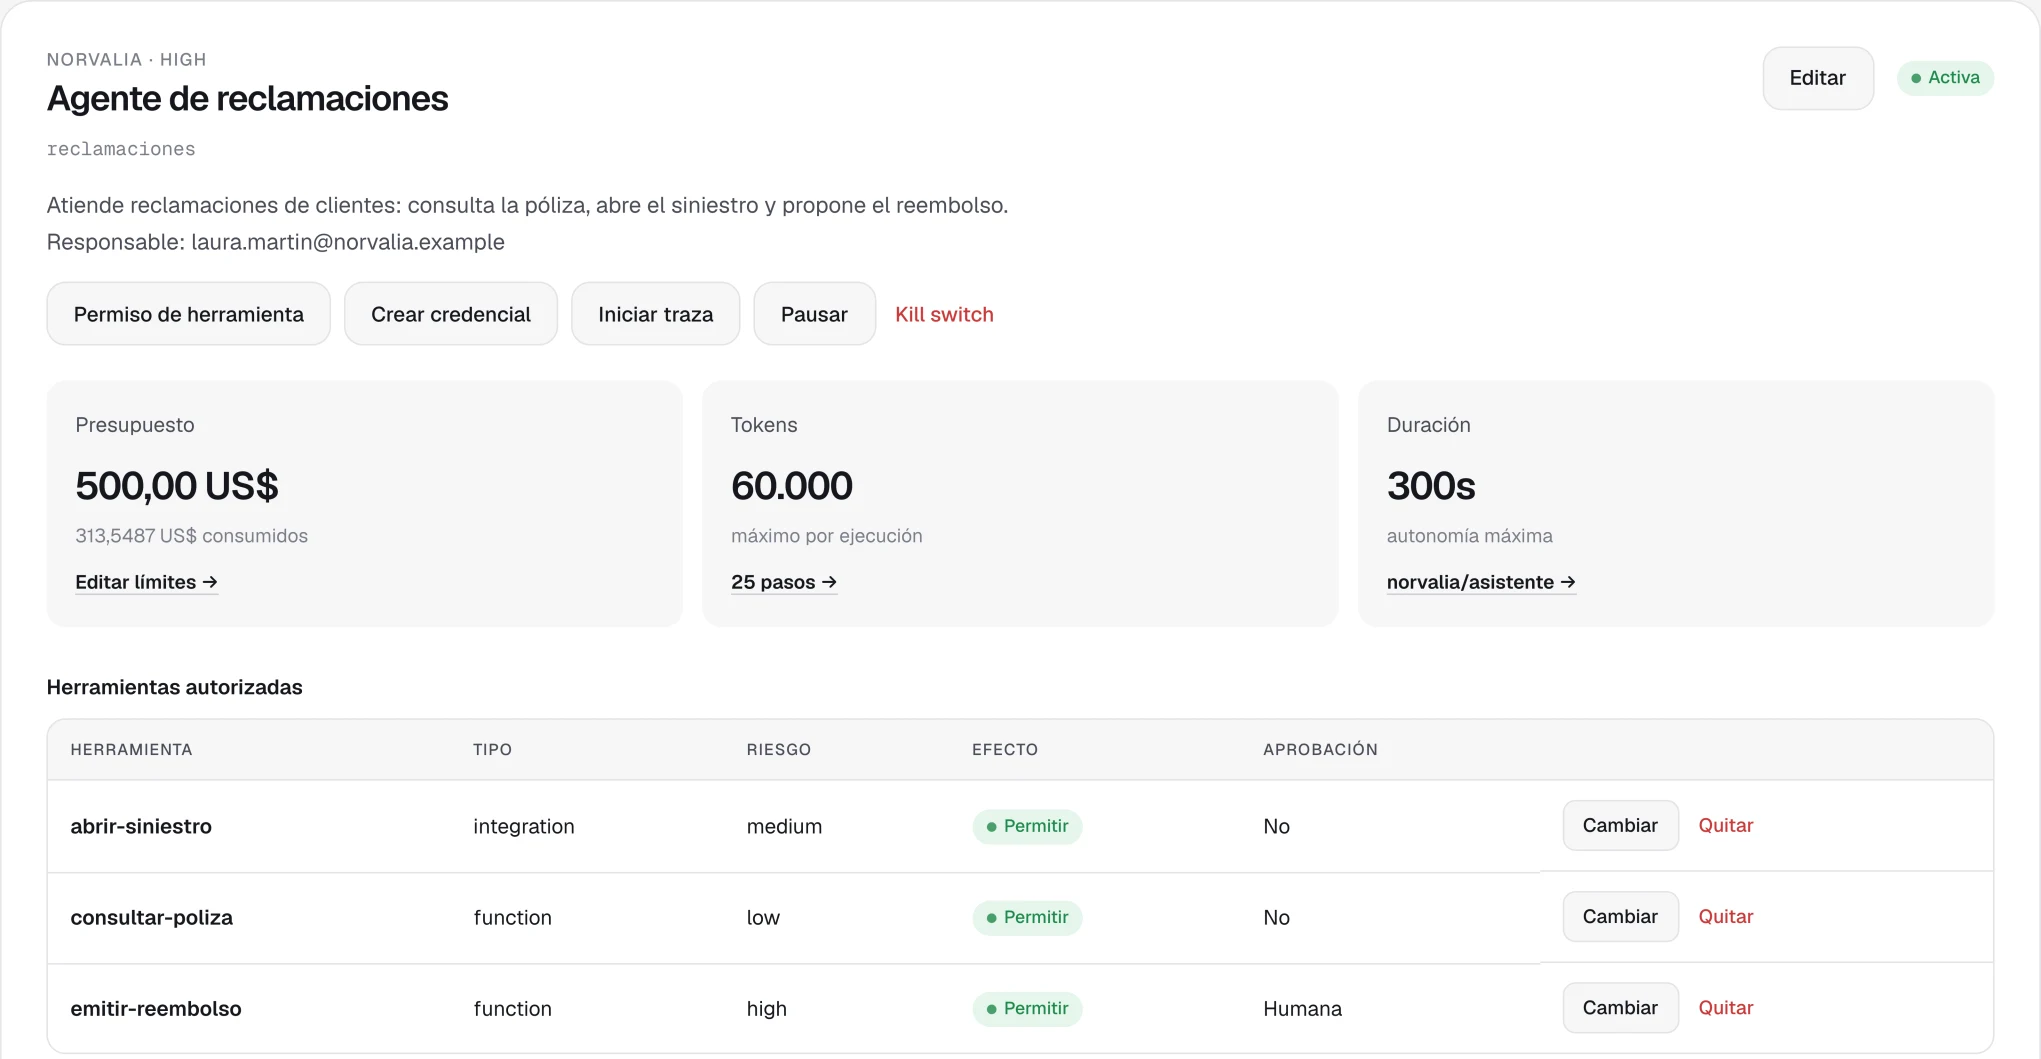This screenshot has width=2041, height=1059.
Task: Start a trace with Iniciar traza
Action: (x=655, y=314)
